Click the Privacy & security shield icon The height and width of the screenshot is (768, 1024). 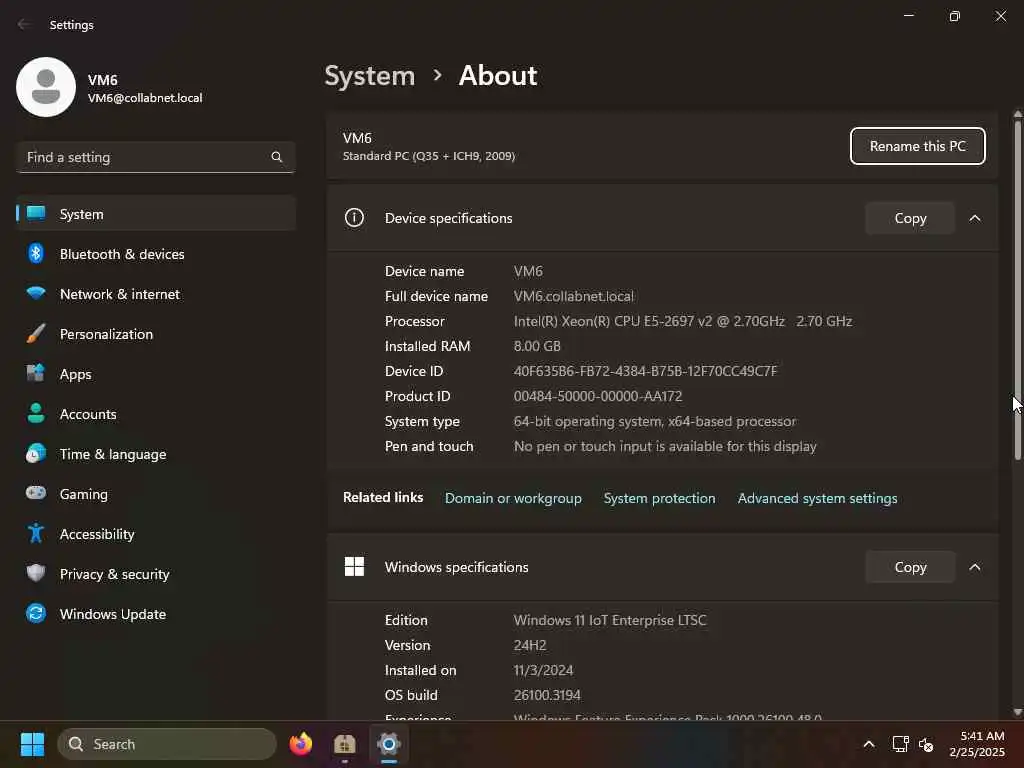[36, 573]
